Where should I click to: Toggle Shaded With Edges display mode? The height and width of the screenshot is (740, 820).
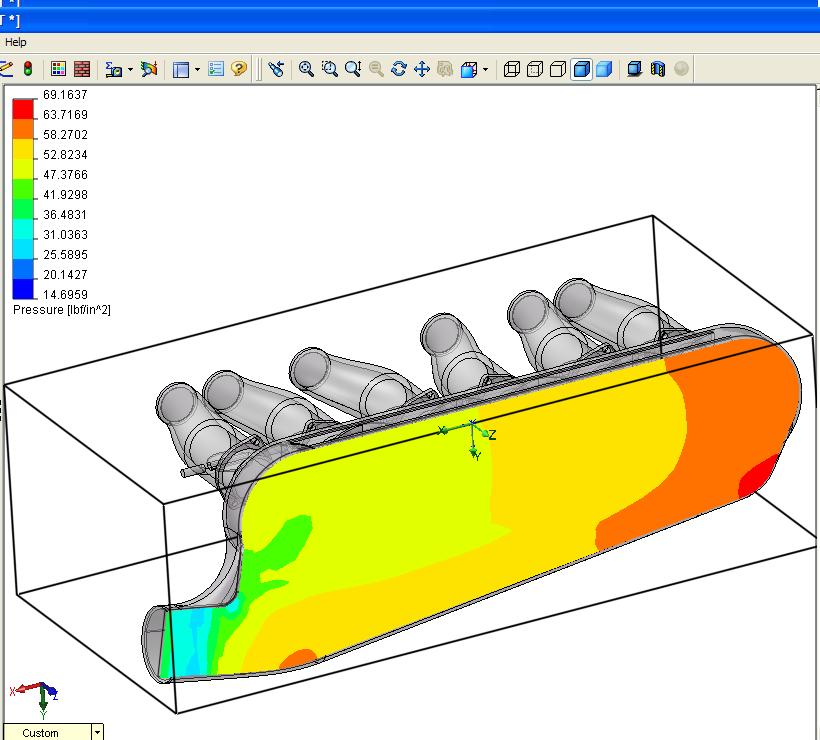click(x=581, y=69)
